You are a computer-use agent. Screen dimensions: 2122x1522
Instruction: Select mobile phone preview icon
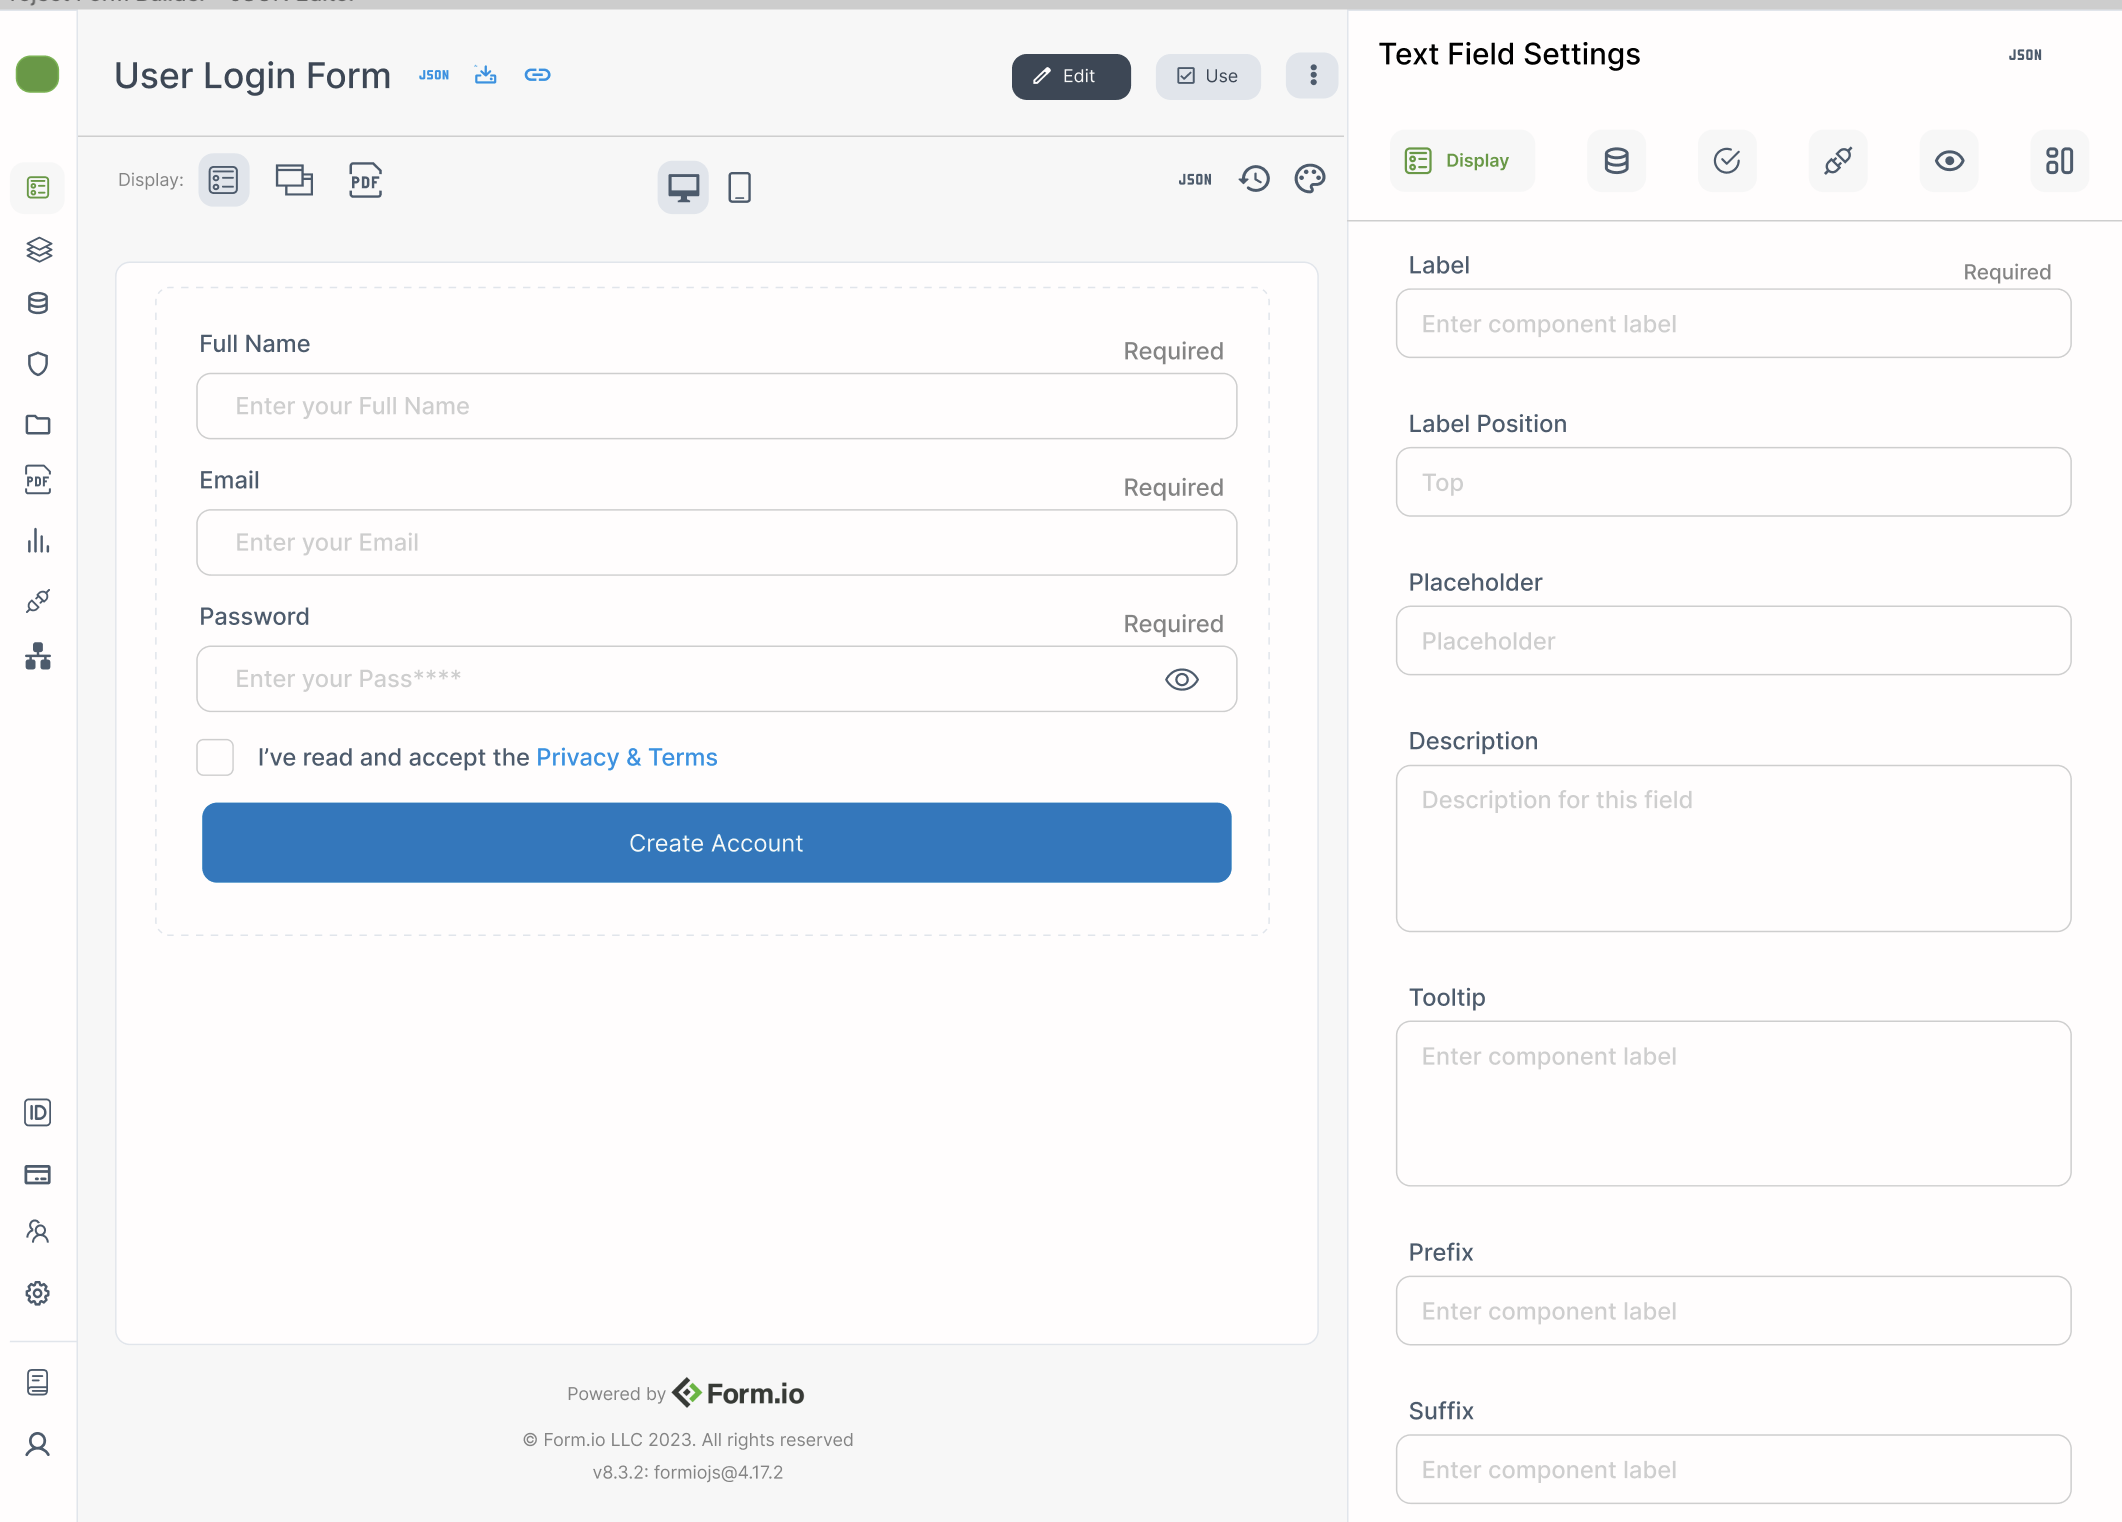[x=739, y=187]
